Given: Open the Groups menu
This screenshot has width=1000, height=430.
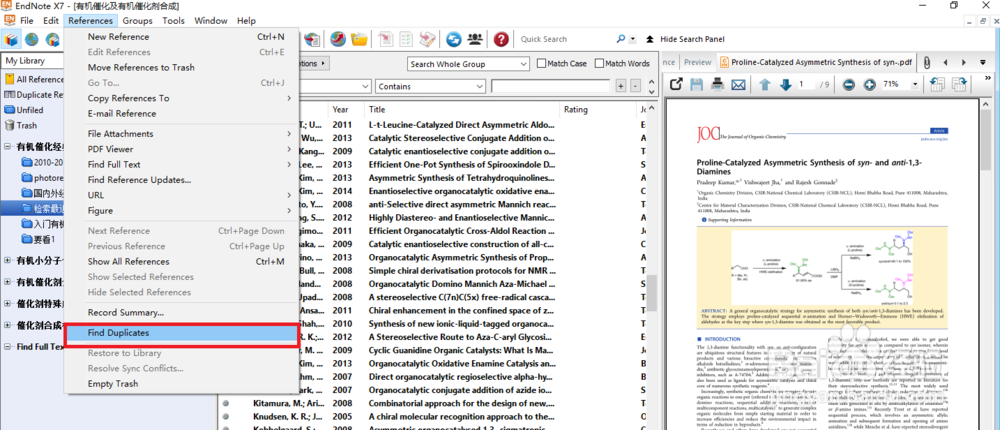Looking at the screenshot, I should 138,20.
